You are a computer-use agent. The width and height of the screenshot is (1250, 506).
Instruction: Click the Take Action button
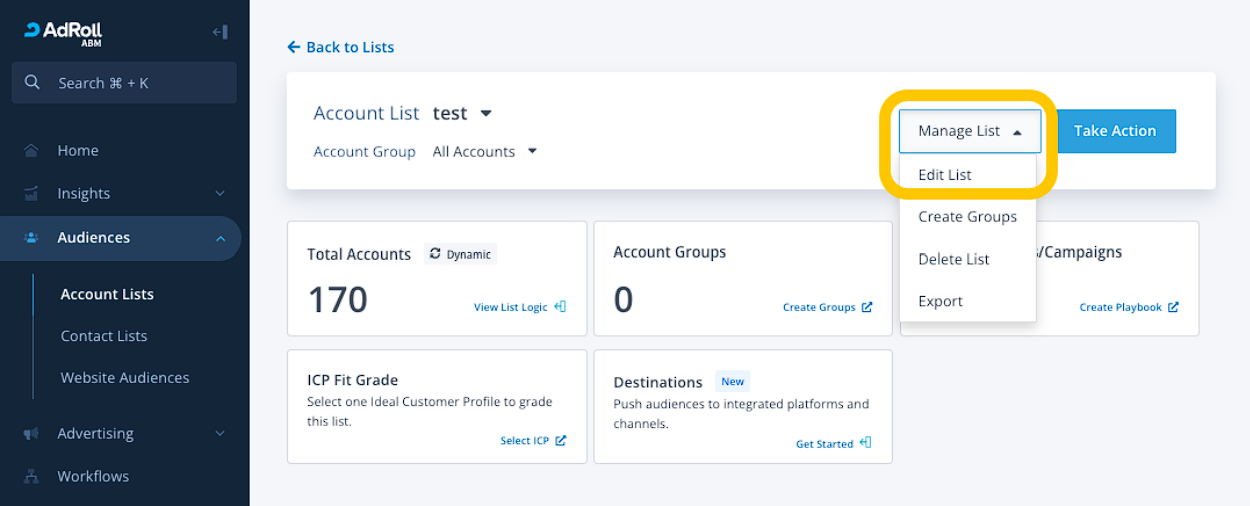(1115, 131)
